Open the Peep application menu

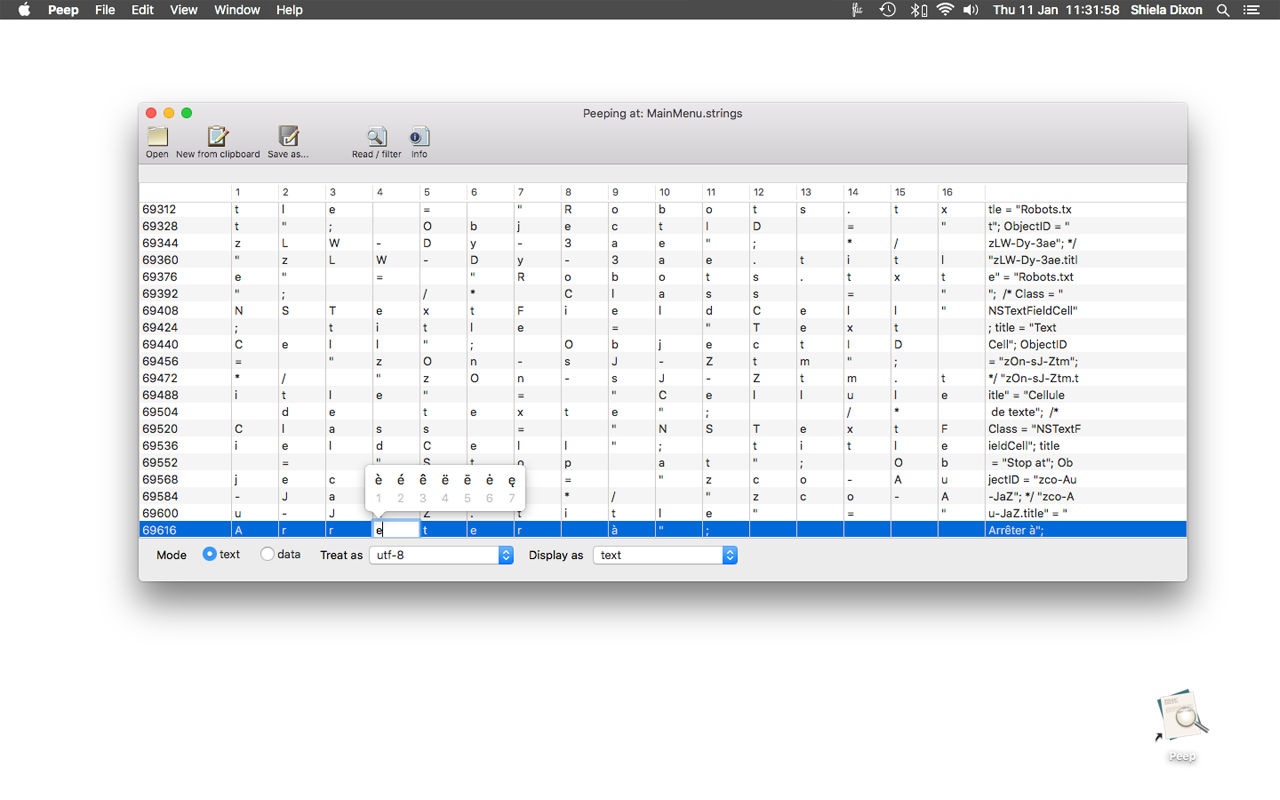pyautogui.click(x=63, y=10)
